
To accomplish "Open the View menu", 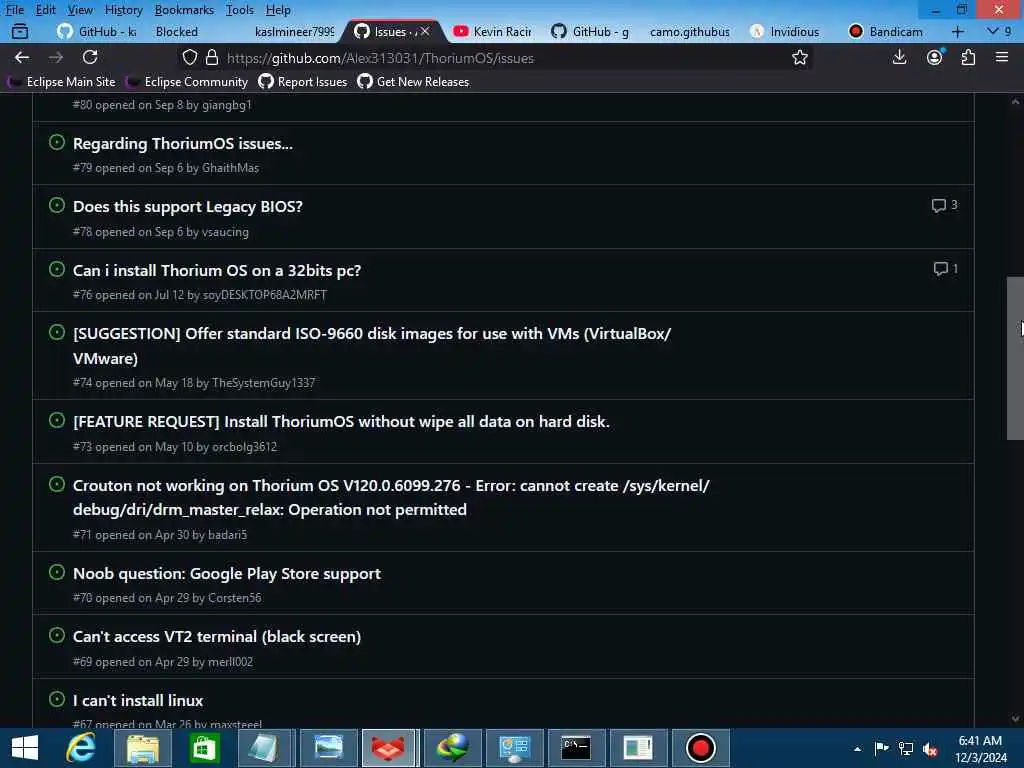I will (80, 10).
